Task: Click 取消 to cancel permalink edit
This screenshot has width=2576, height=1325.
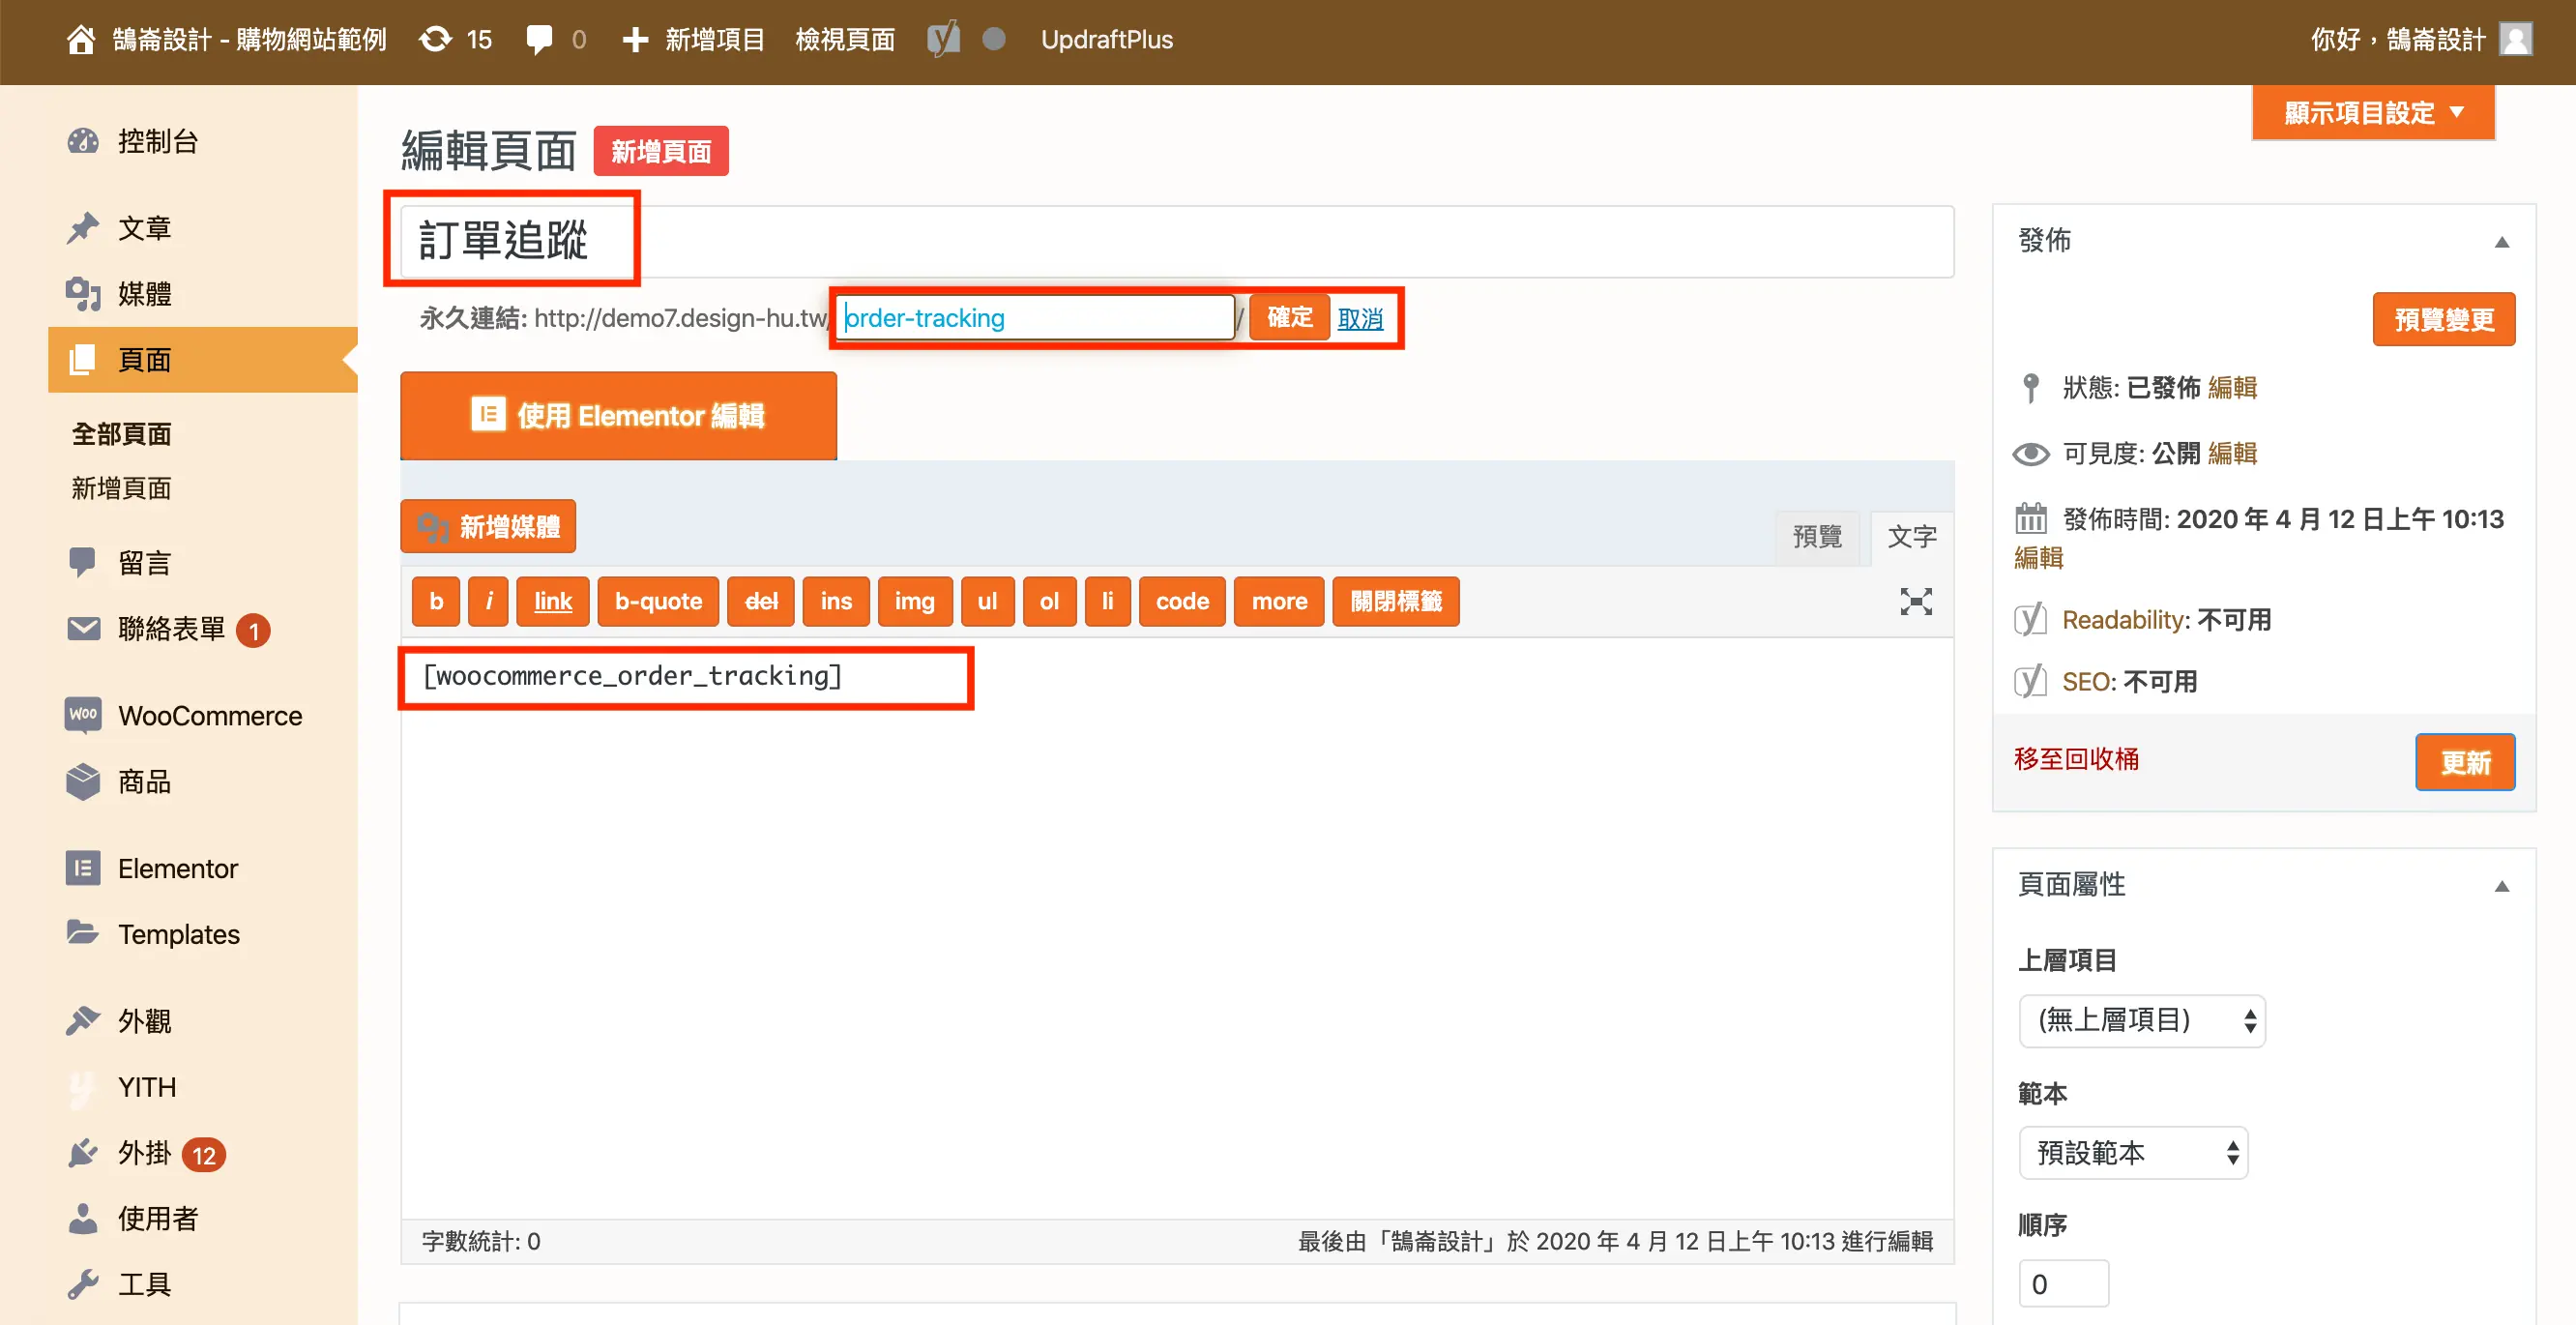Action: (1360, 318)
